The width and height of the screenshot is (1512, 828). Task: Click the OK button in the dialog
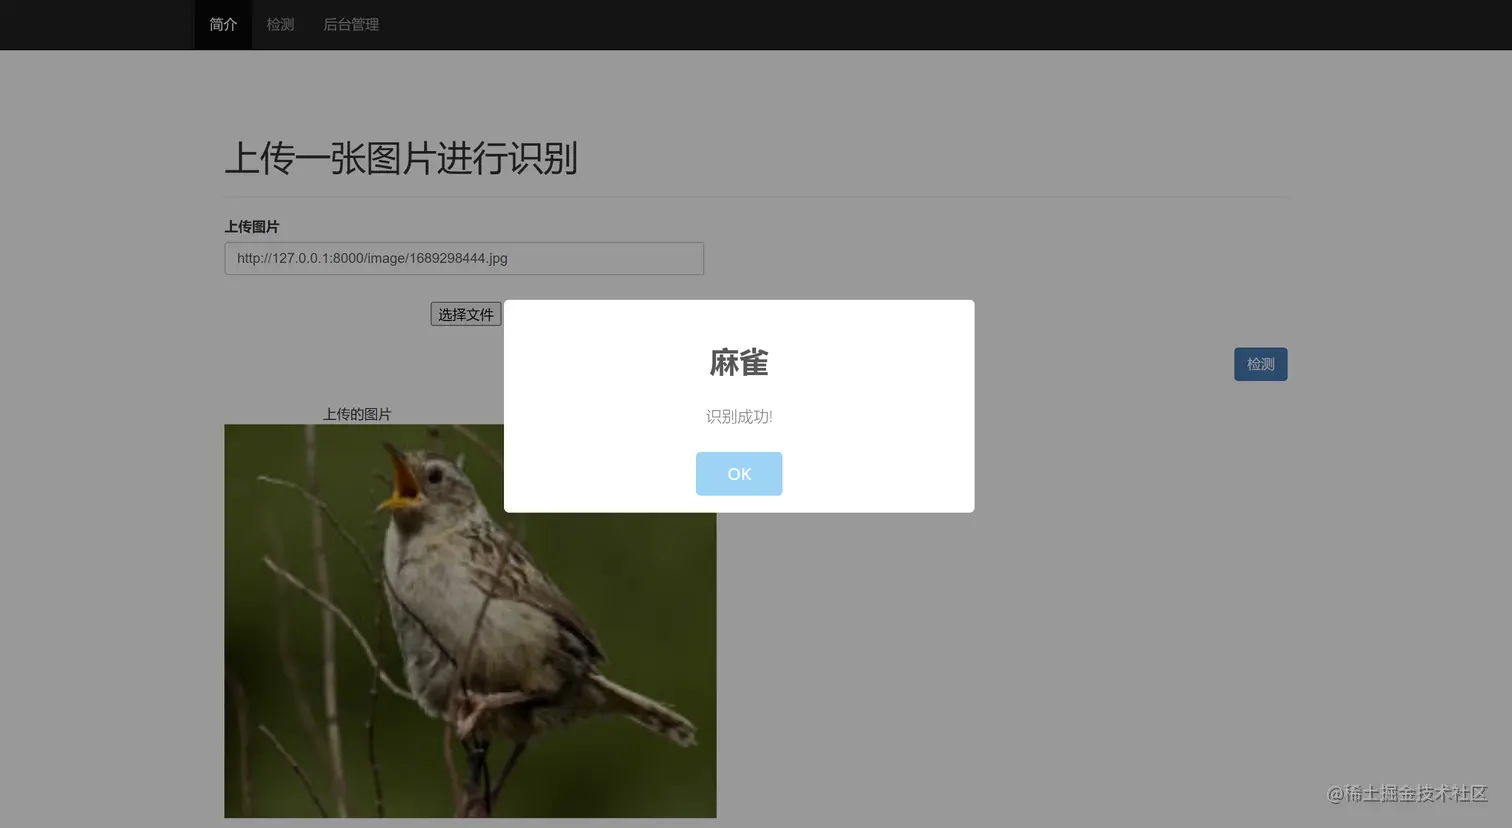739,473
